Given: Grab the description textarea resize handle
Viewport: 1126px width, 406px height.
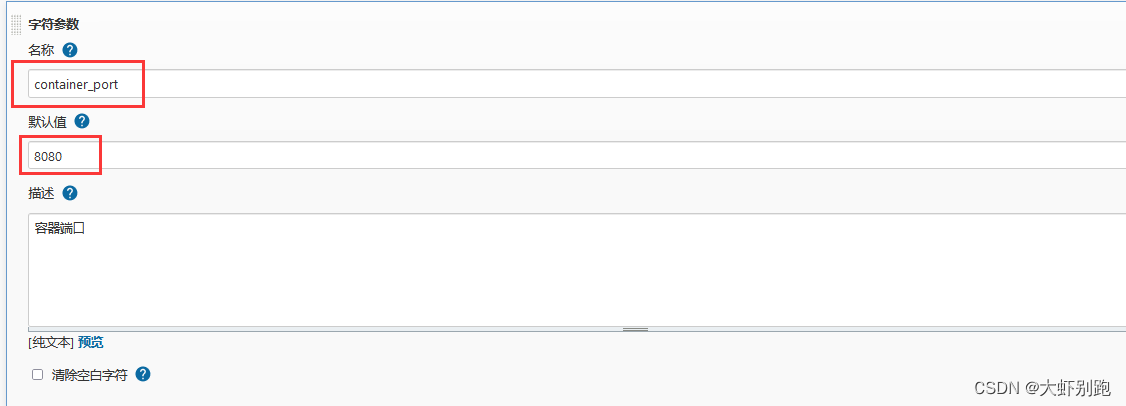Looking at the screenshot, I should click(635, 328).
